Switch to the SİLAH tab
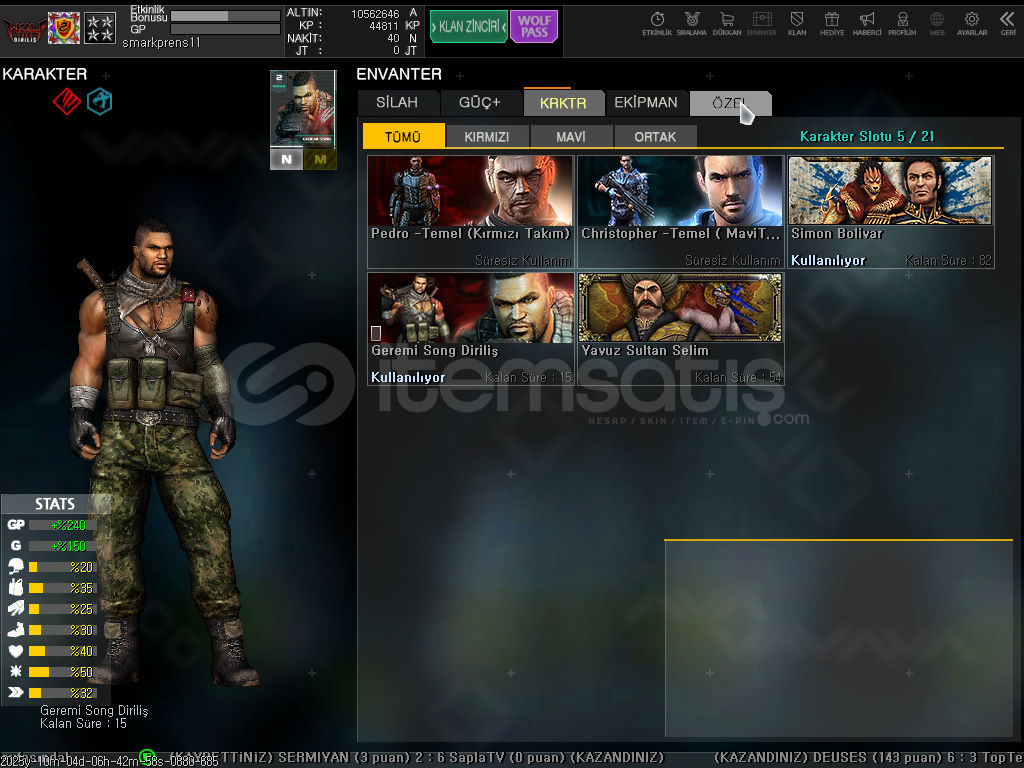The width and height of the screenshot is (1024, 768). (x=397, y=102)
